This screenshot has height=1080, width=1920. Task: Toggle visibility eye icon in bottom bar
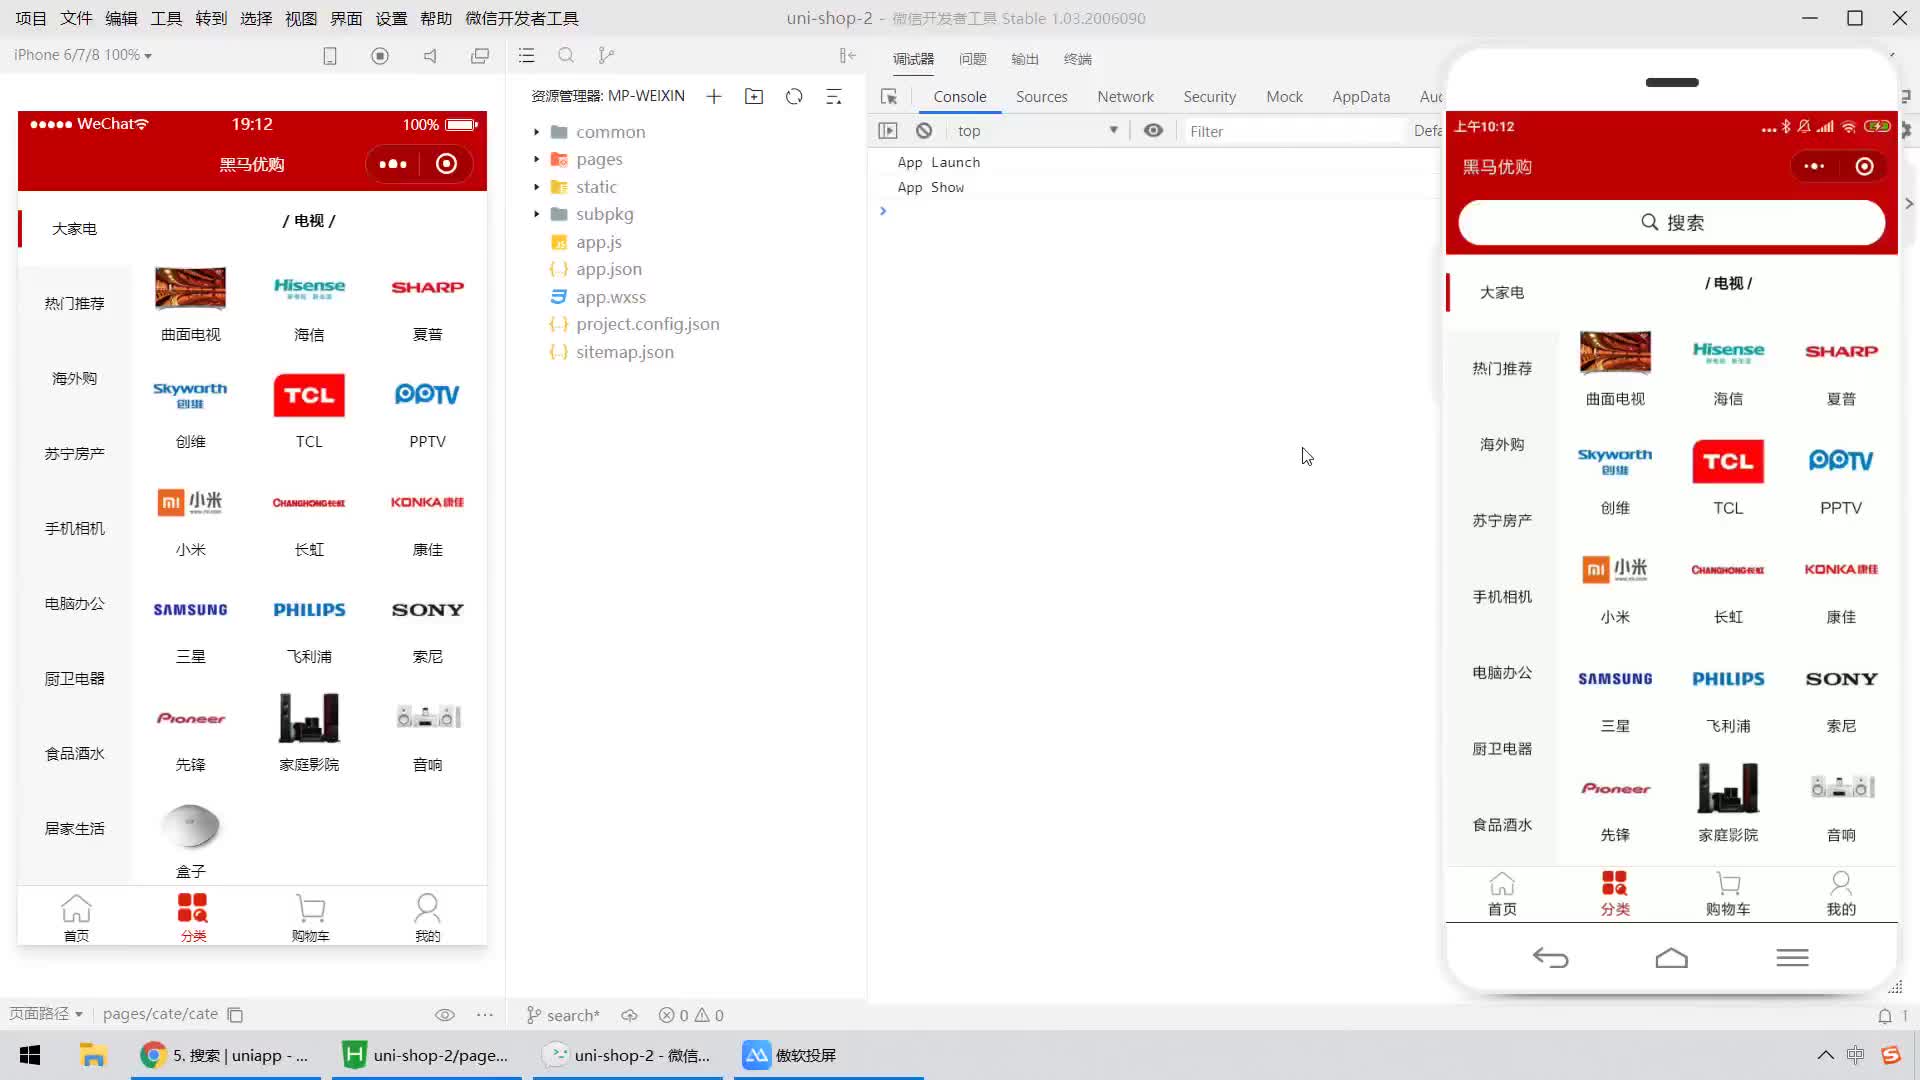coord(444,1014)
